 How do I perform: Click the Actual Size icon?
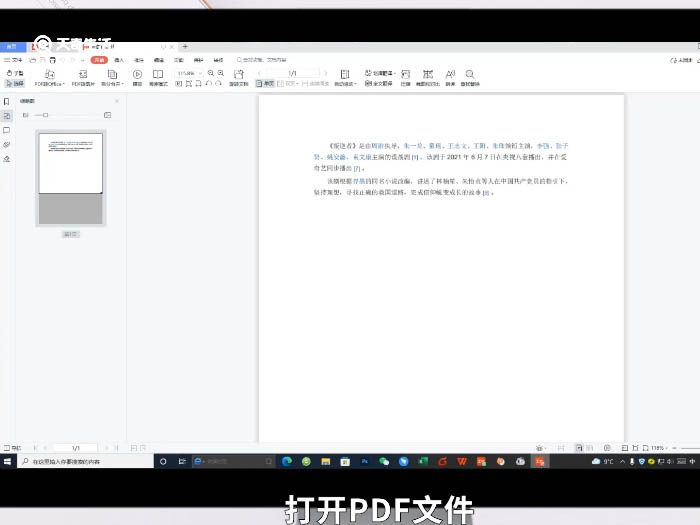coord(179,83)
